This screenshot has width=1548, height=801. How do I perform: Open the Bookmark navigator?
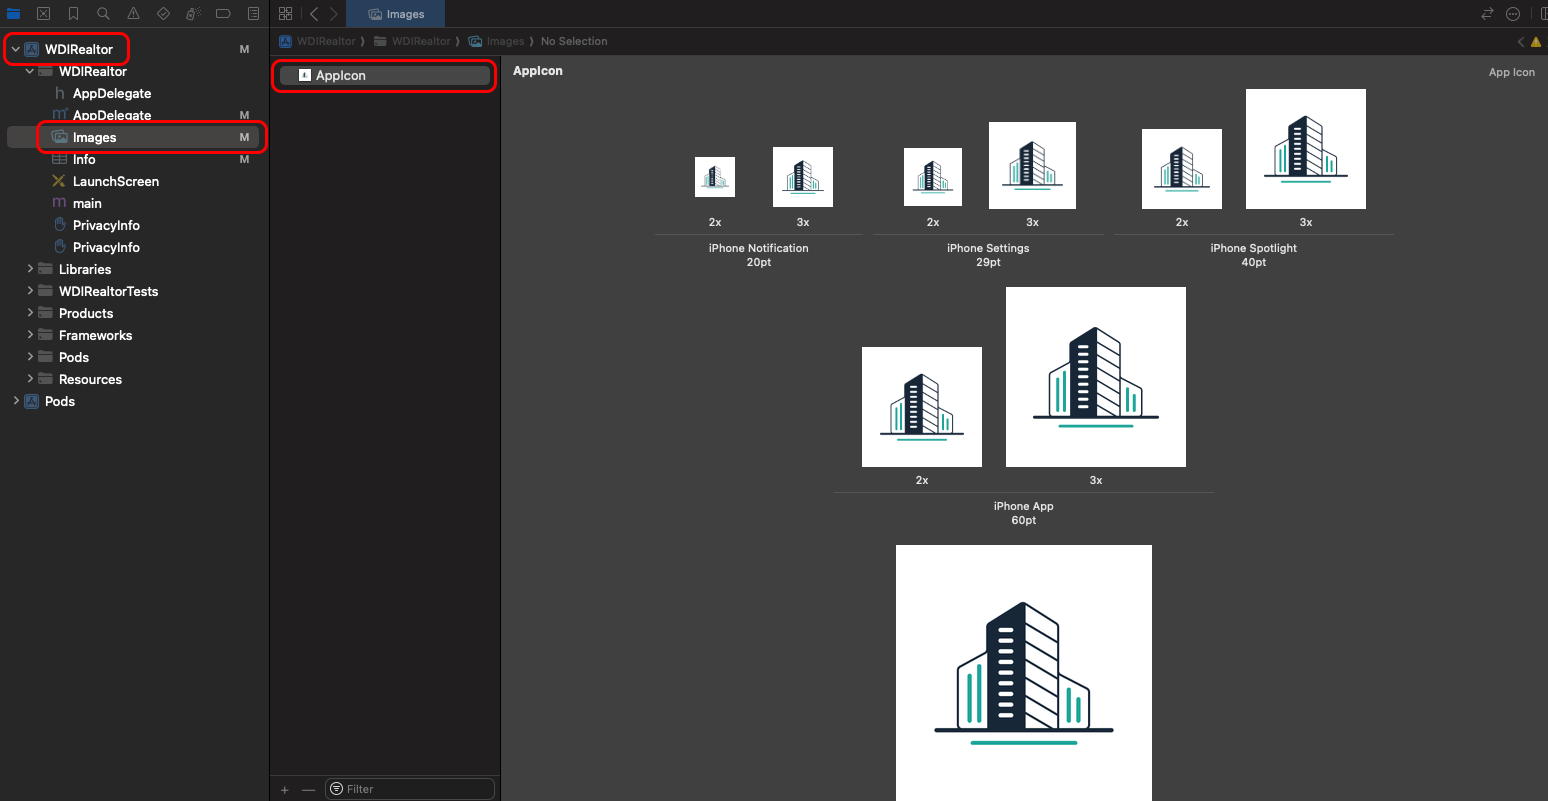pos(73,14)
